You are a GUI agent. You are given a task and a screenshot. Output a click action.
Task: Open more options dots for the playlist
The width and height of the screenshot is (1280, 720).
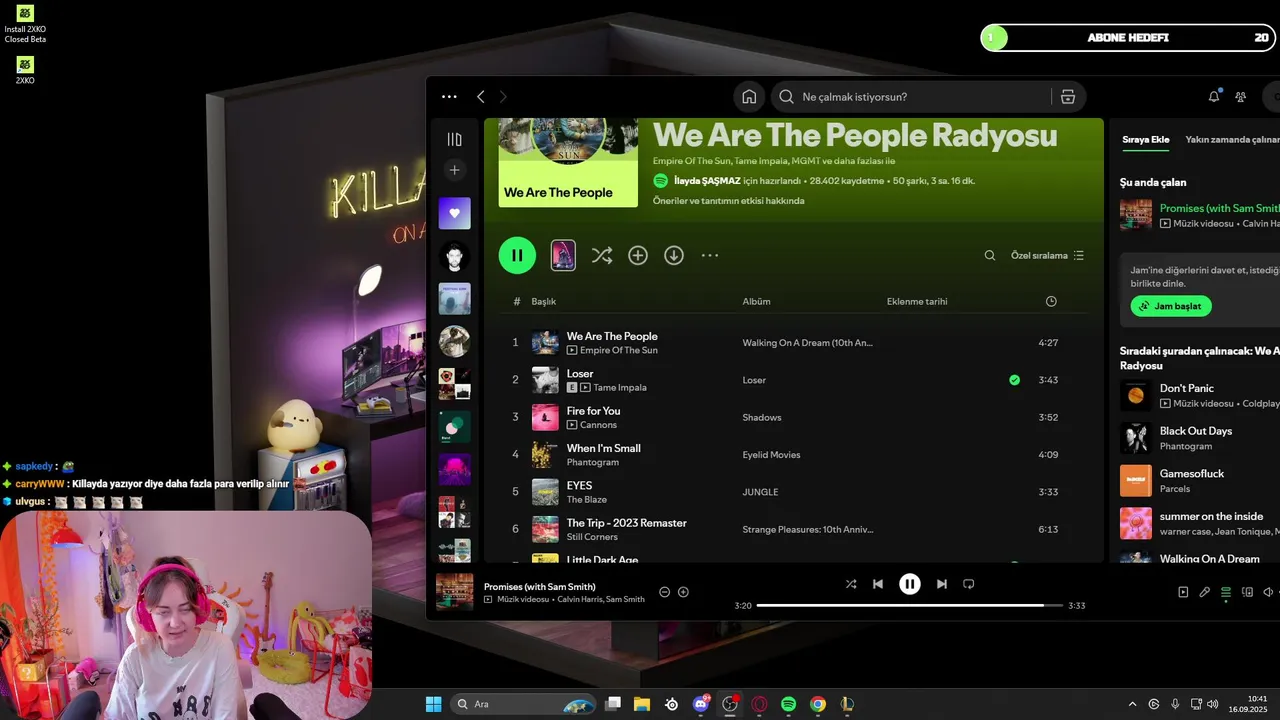click(x=710, y=256)
